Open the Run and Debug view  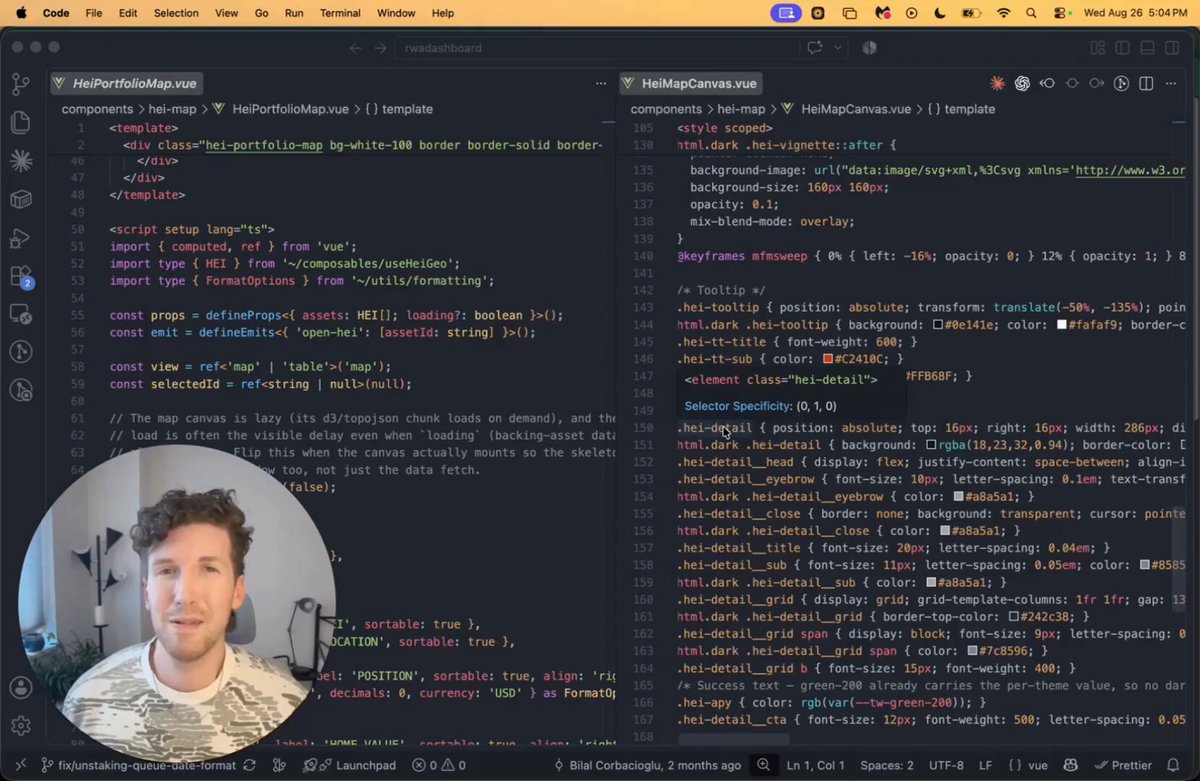[x=20, y=238]
